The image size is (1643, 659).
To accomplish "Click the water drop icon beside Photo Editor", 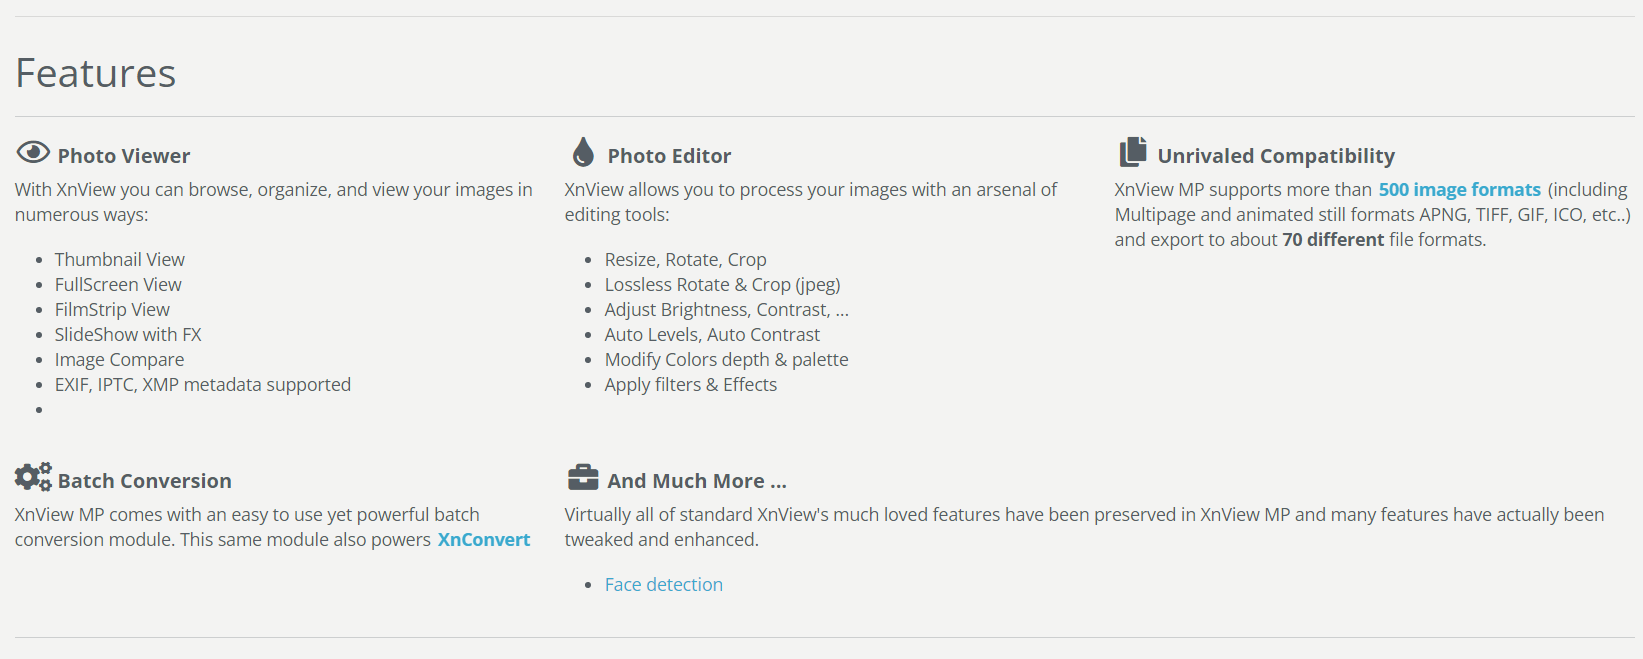I will click(x=583, y=152).
